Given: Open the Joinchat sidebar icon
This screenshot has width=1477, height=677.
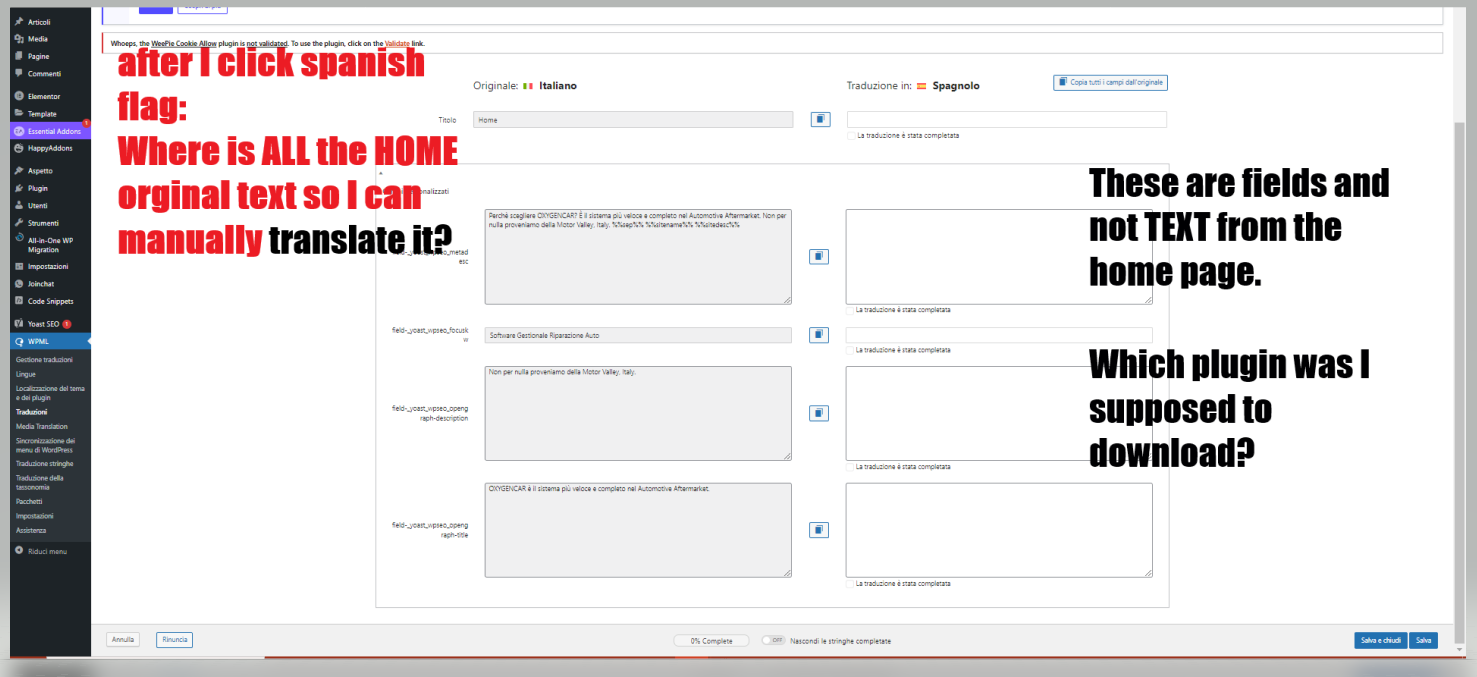Looking at the screenshot, I should [19, 284].
